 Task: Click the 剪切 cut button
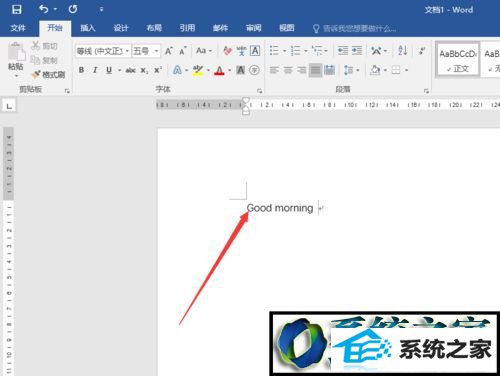tap(44, 46)
